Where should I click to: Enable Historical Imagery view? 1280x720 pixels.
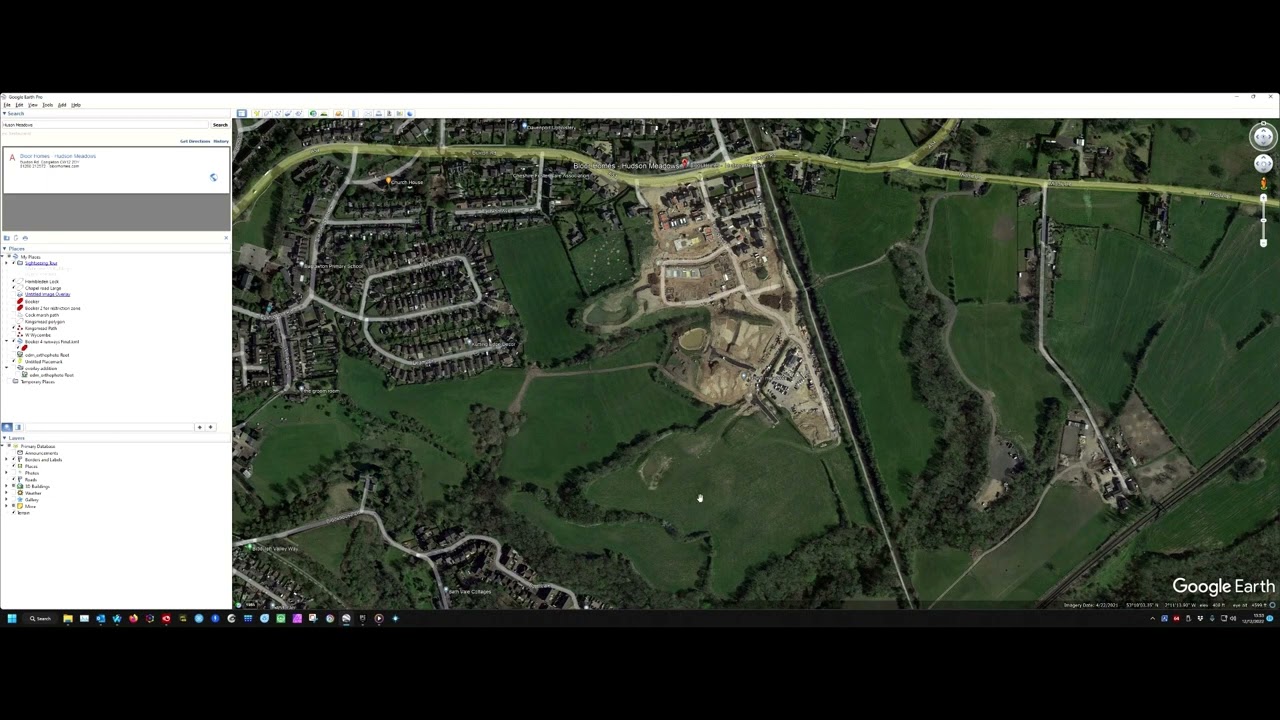(312, 113)
